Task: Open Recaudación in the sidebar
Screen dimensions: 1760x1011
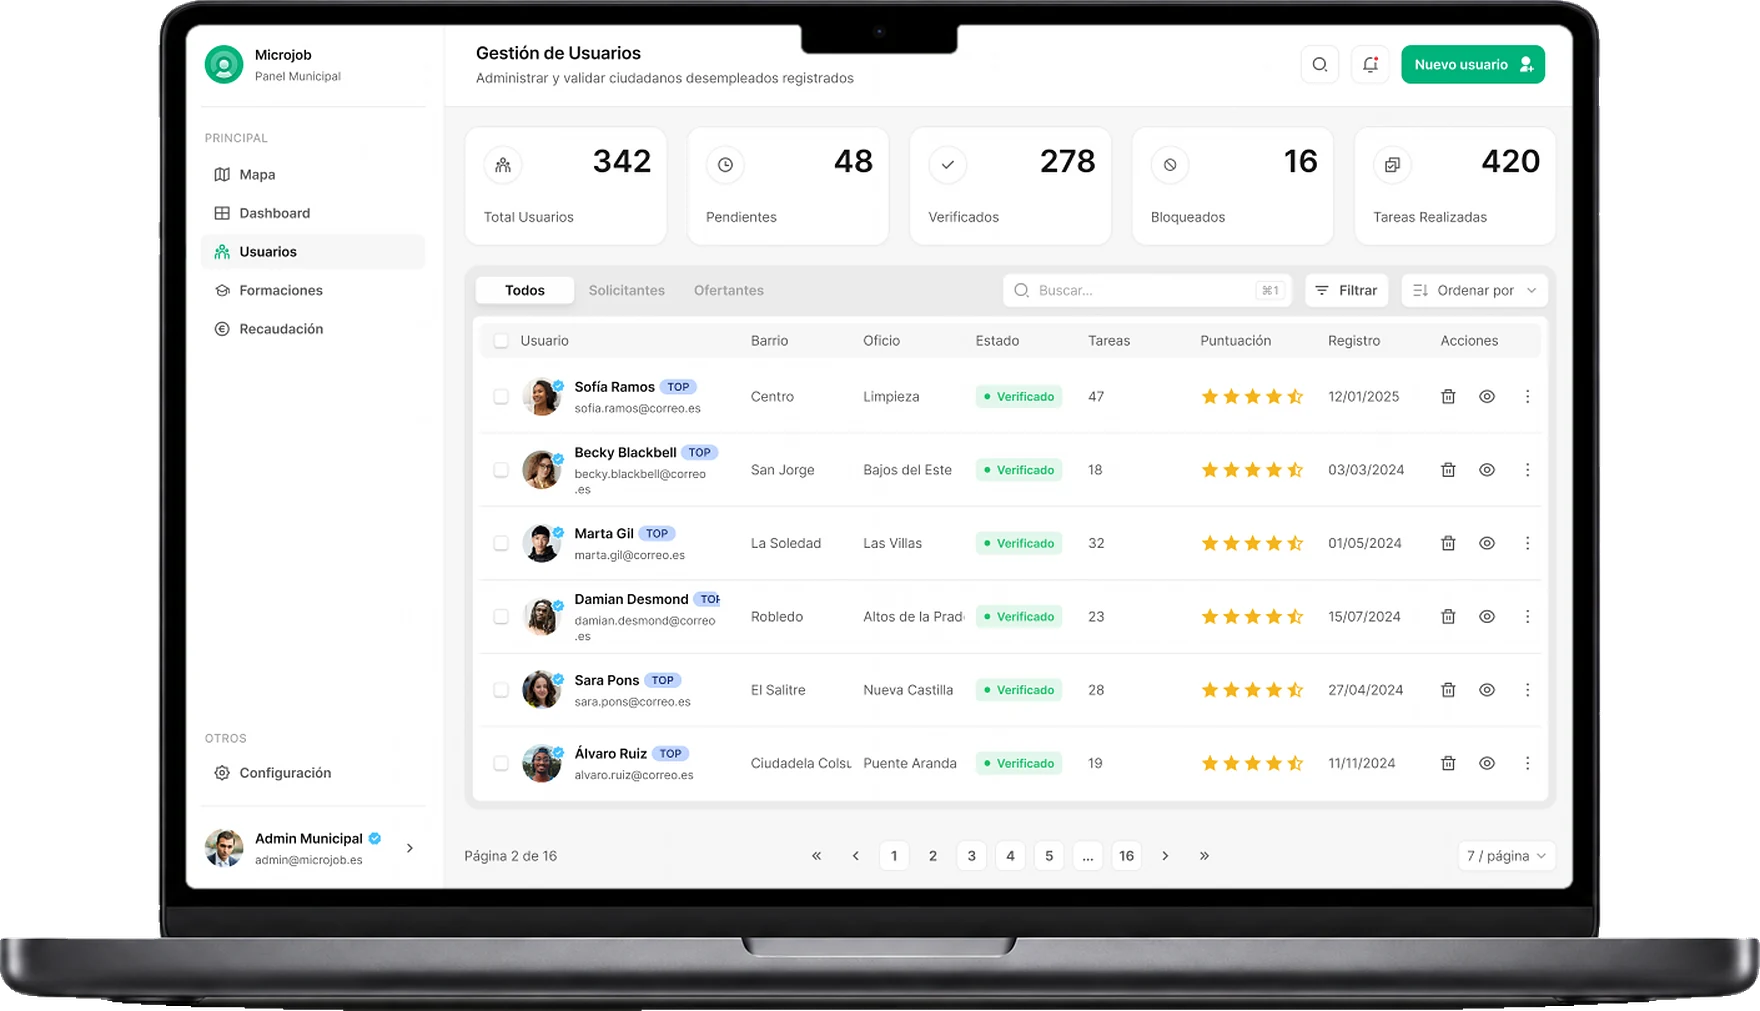Action: click(x=313, y=329)
